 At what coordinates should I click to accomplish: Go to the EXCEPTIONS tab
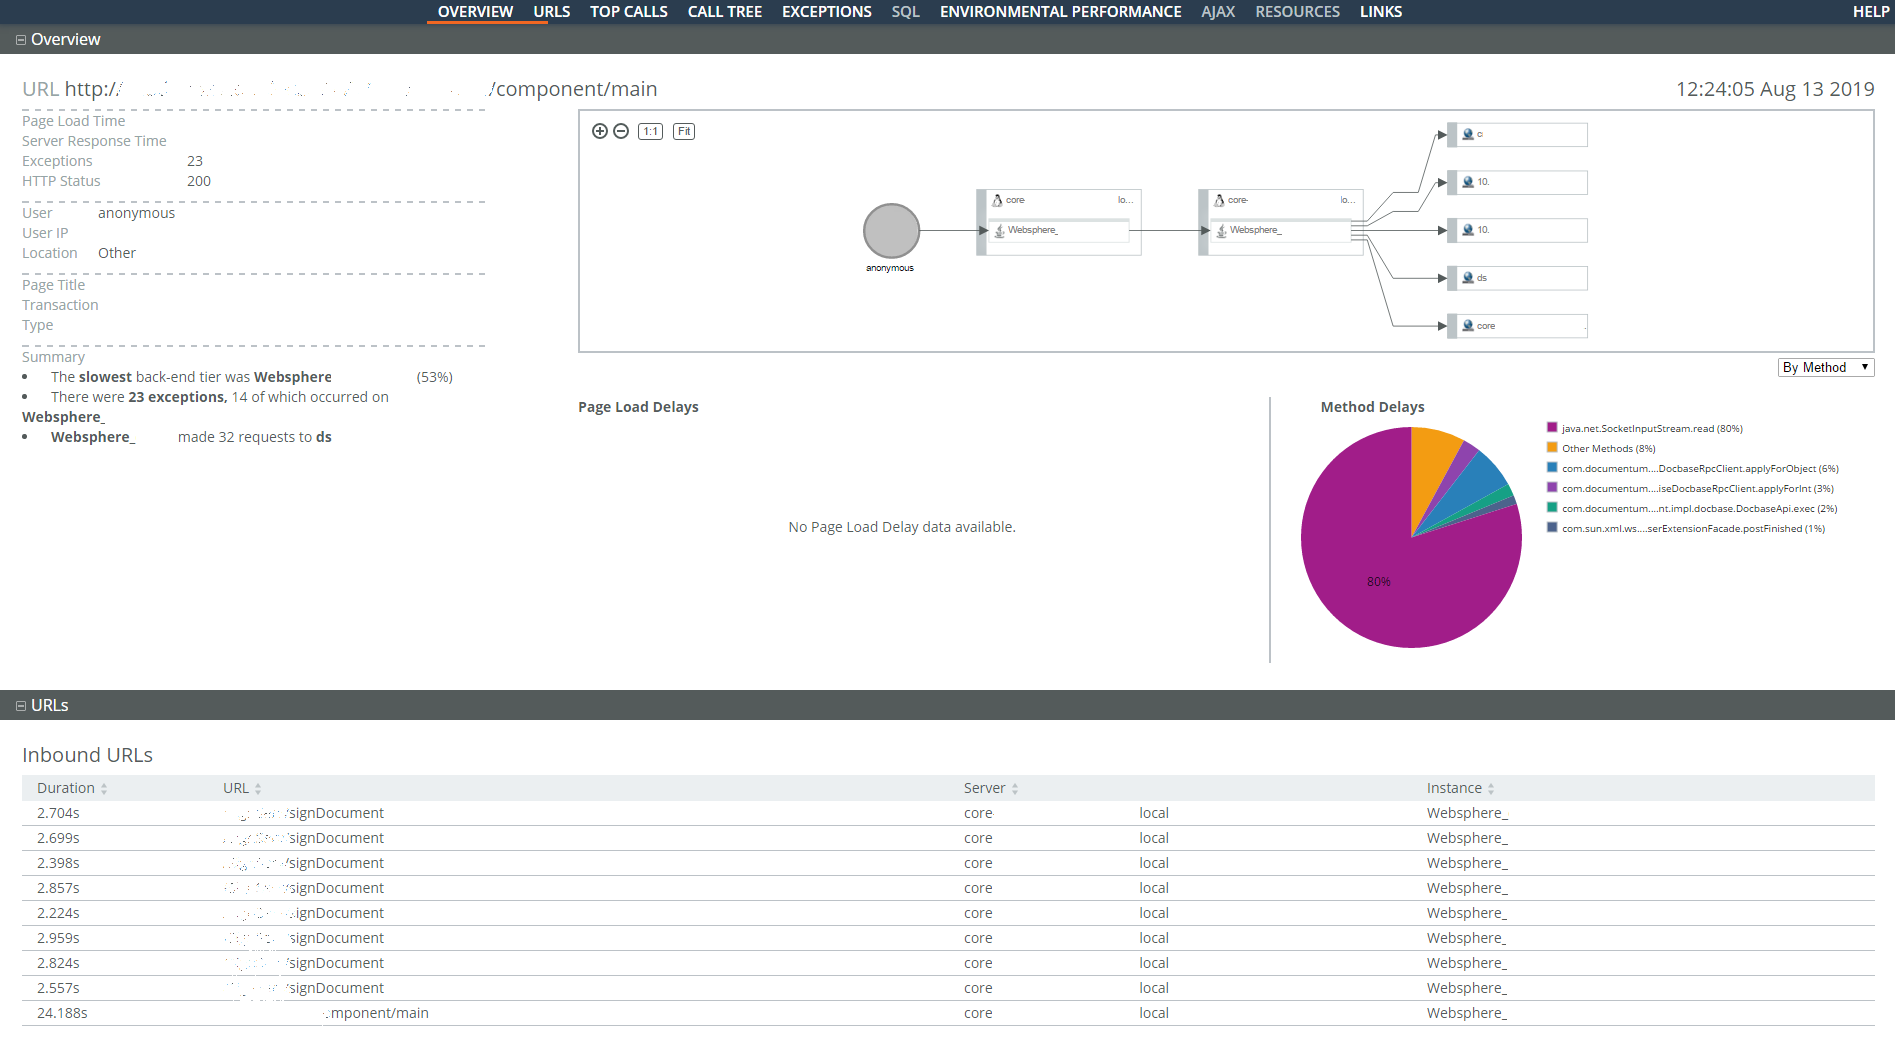pyautogui.click(x=827, y=12)
